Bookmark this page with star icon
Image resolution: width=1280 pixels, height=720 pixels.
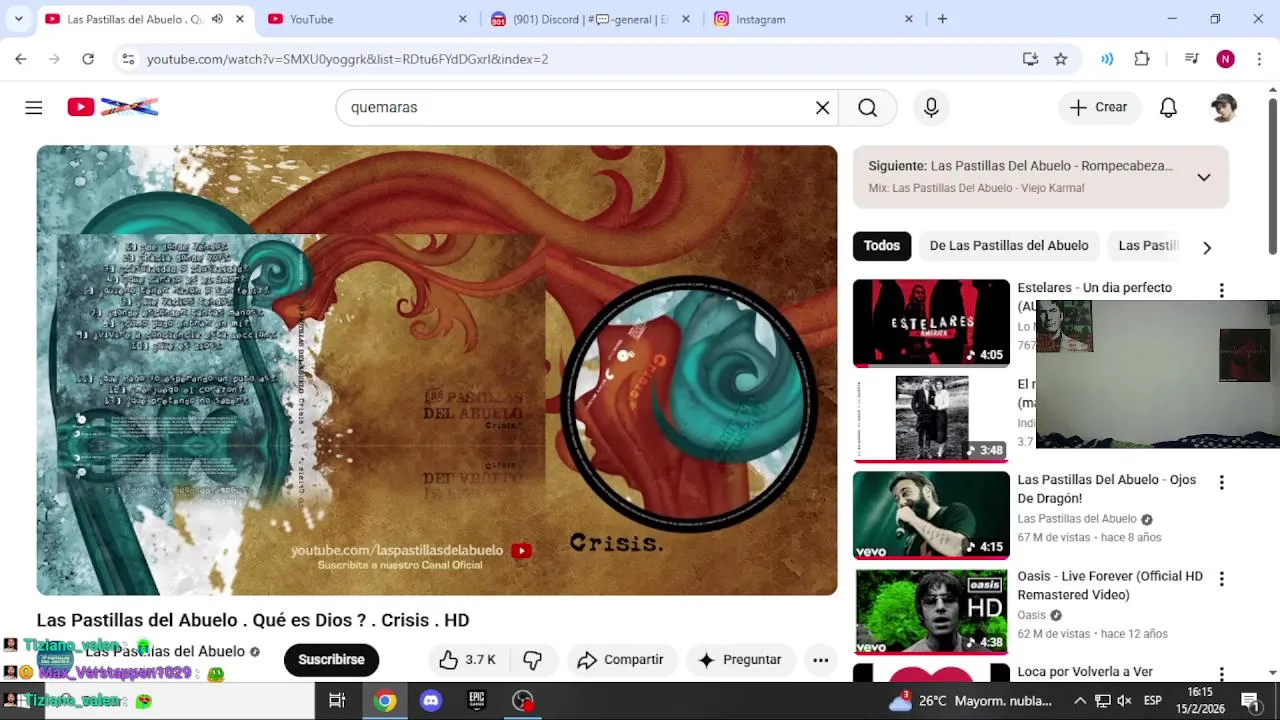click(1061, 59)
